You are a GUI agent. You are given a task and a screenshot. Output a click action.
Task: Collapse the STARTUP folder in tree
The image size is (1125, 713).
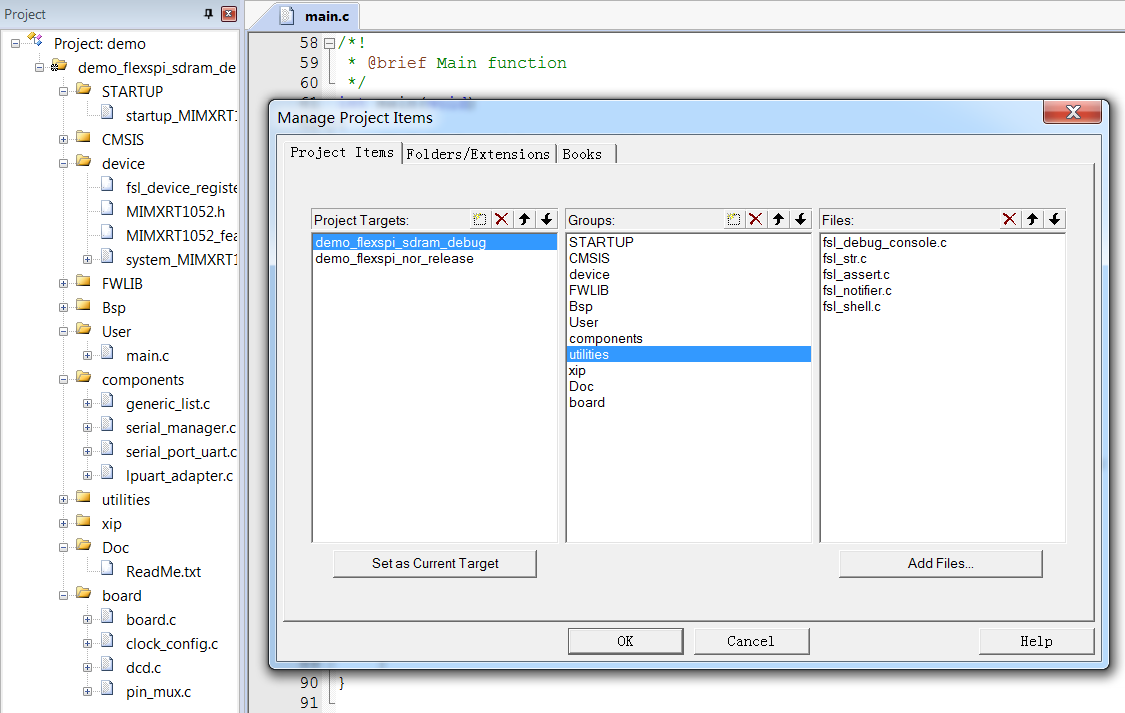click(x=63, y=92)
